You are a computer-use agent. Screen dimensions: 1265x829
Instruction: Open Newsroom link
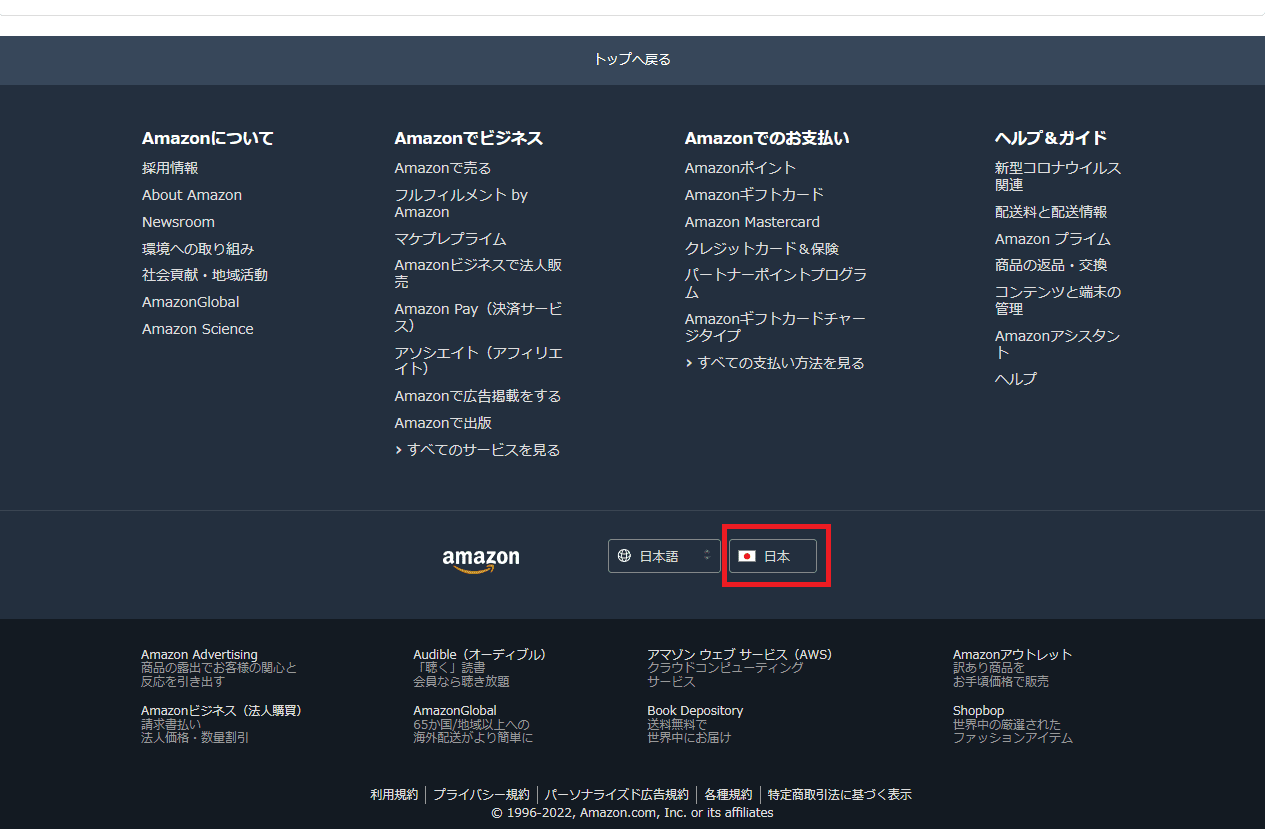pos(178,222)
